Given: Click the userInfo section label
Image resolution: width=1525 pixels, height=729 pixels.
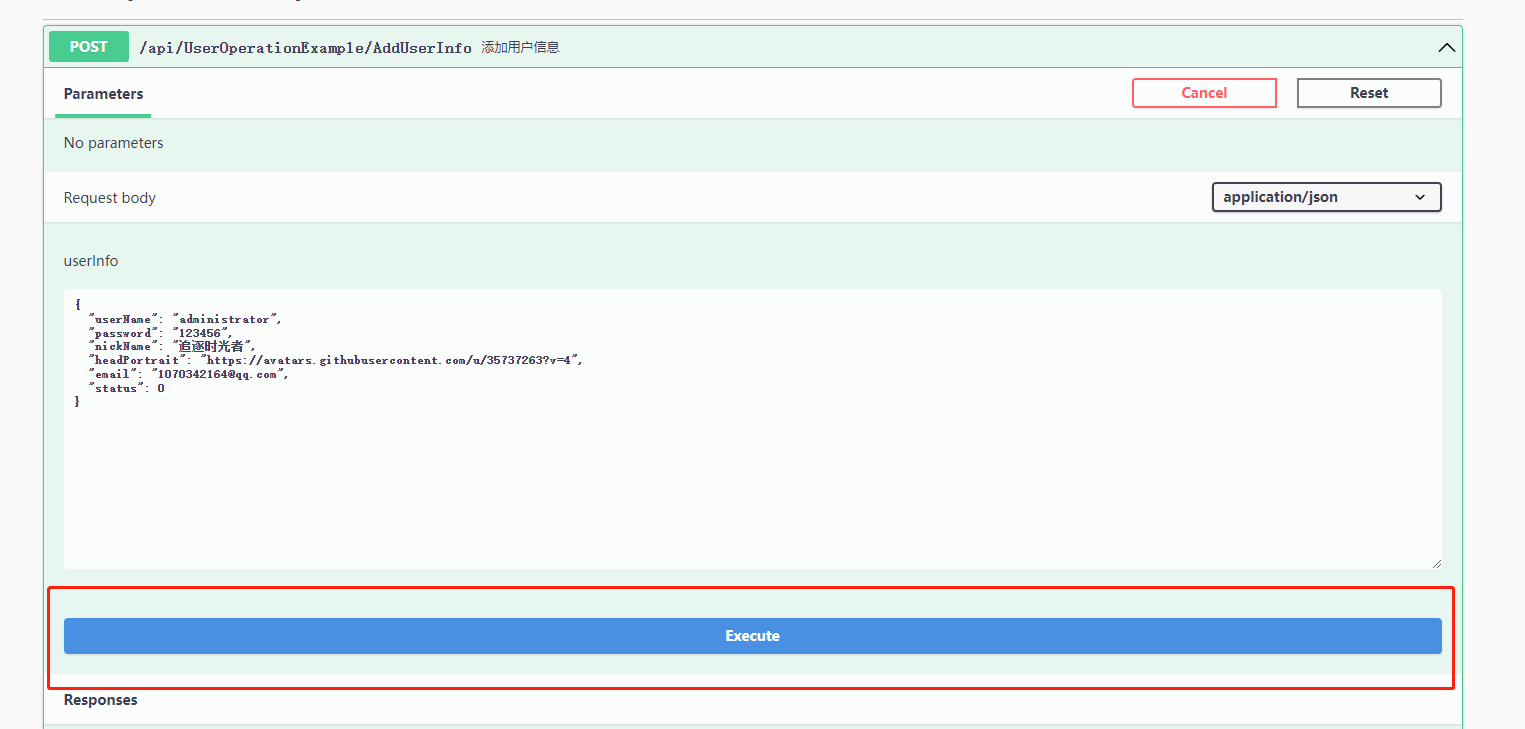Looking at the screenshot, I should (90, 260).
